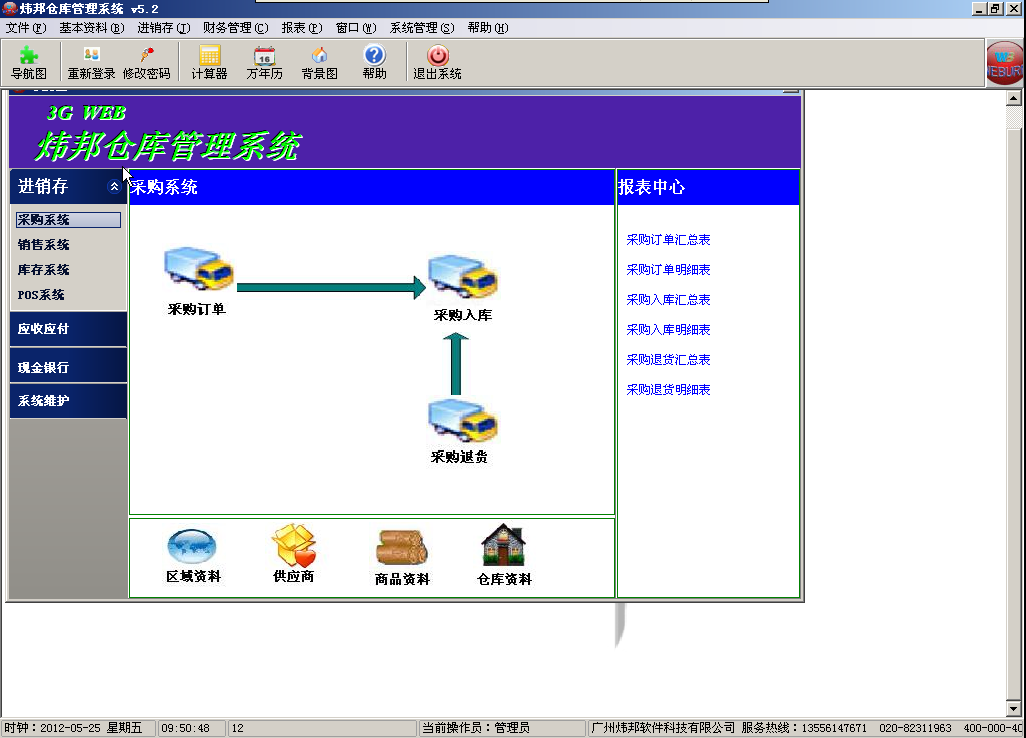This screenshot has width=1026, height=738.
Task: Open the 文件(F) menu
Action: [x=26, y=27]
